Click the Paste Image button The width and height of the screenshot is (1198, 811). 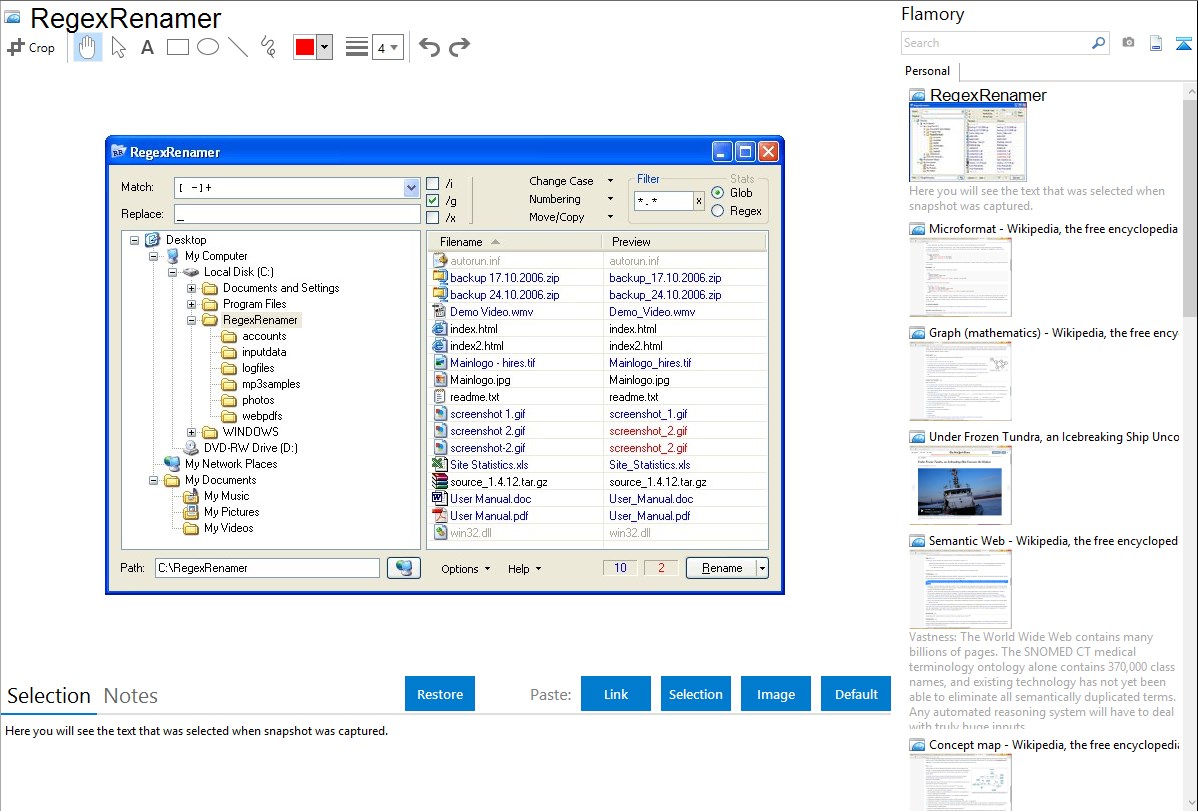[775, 694]
